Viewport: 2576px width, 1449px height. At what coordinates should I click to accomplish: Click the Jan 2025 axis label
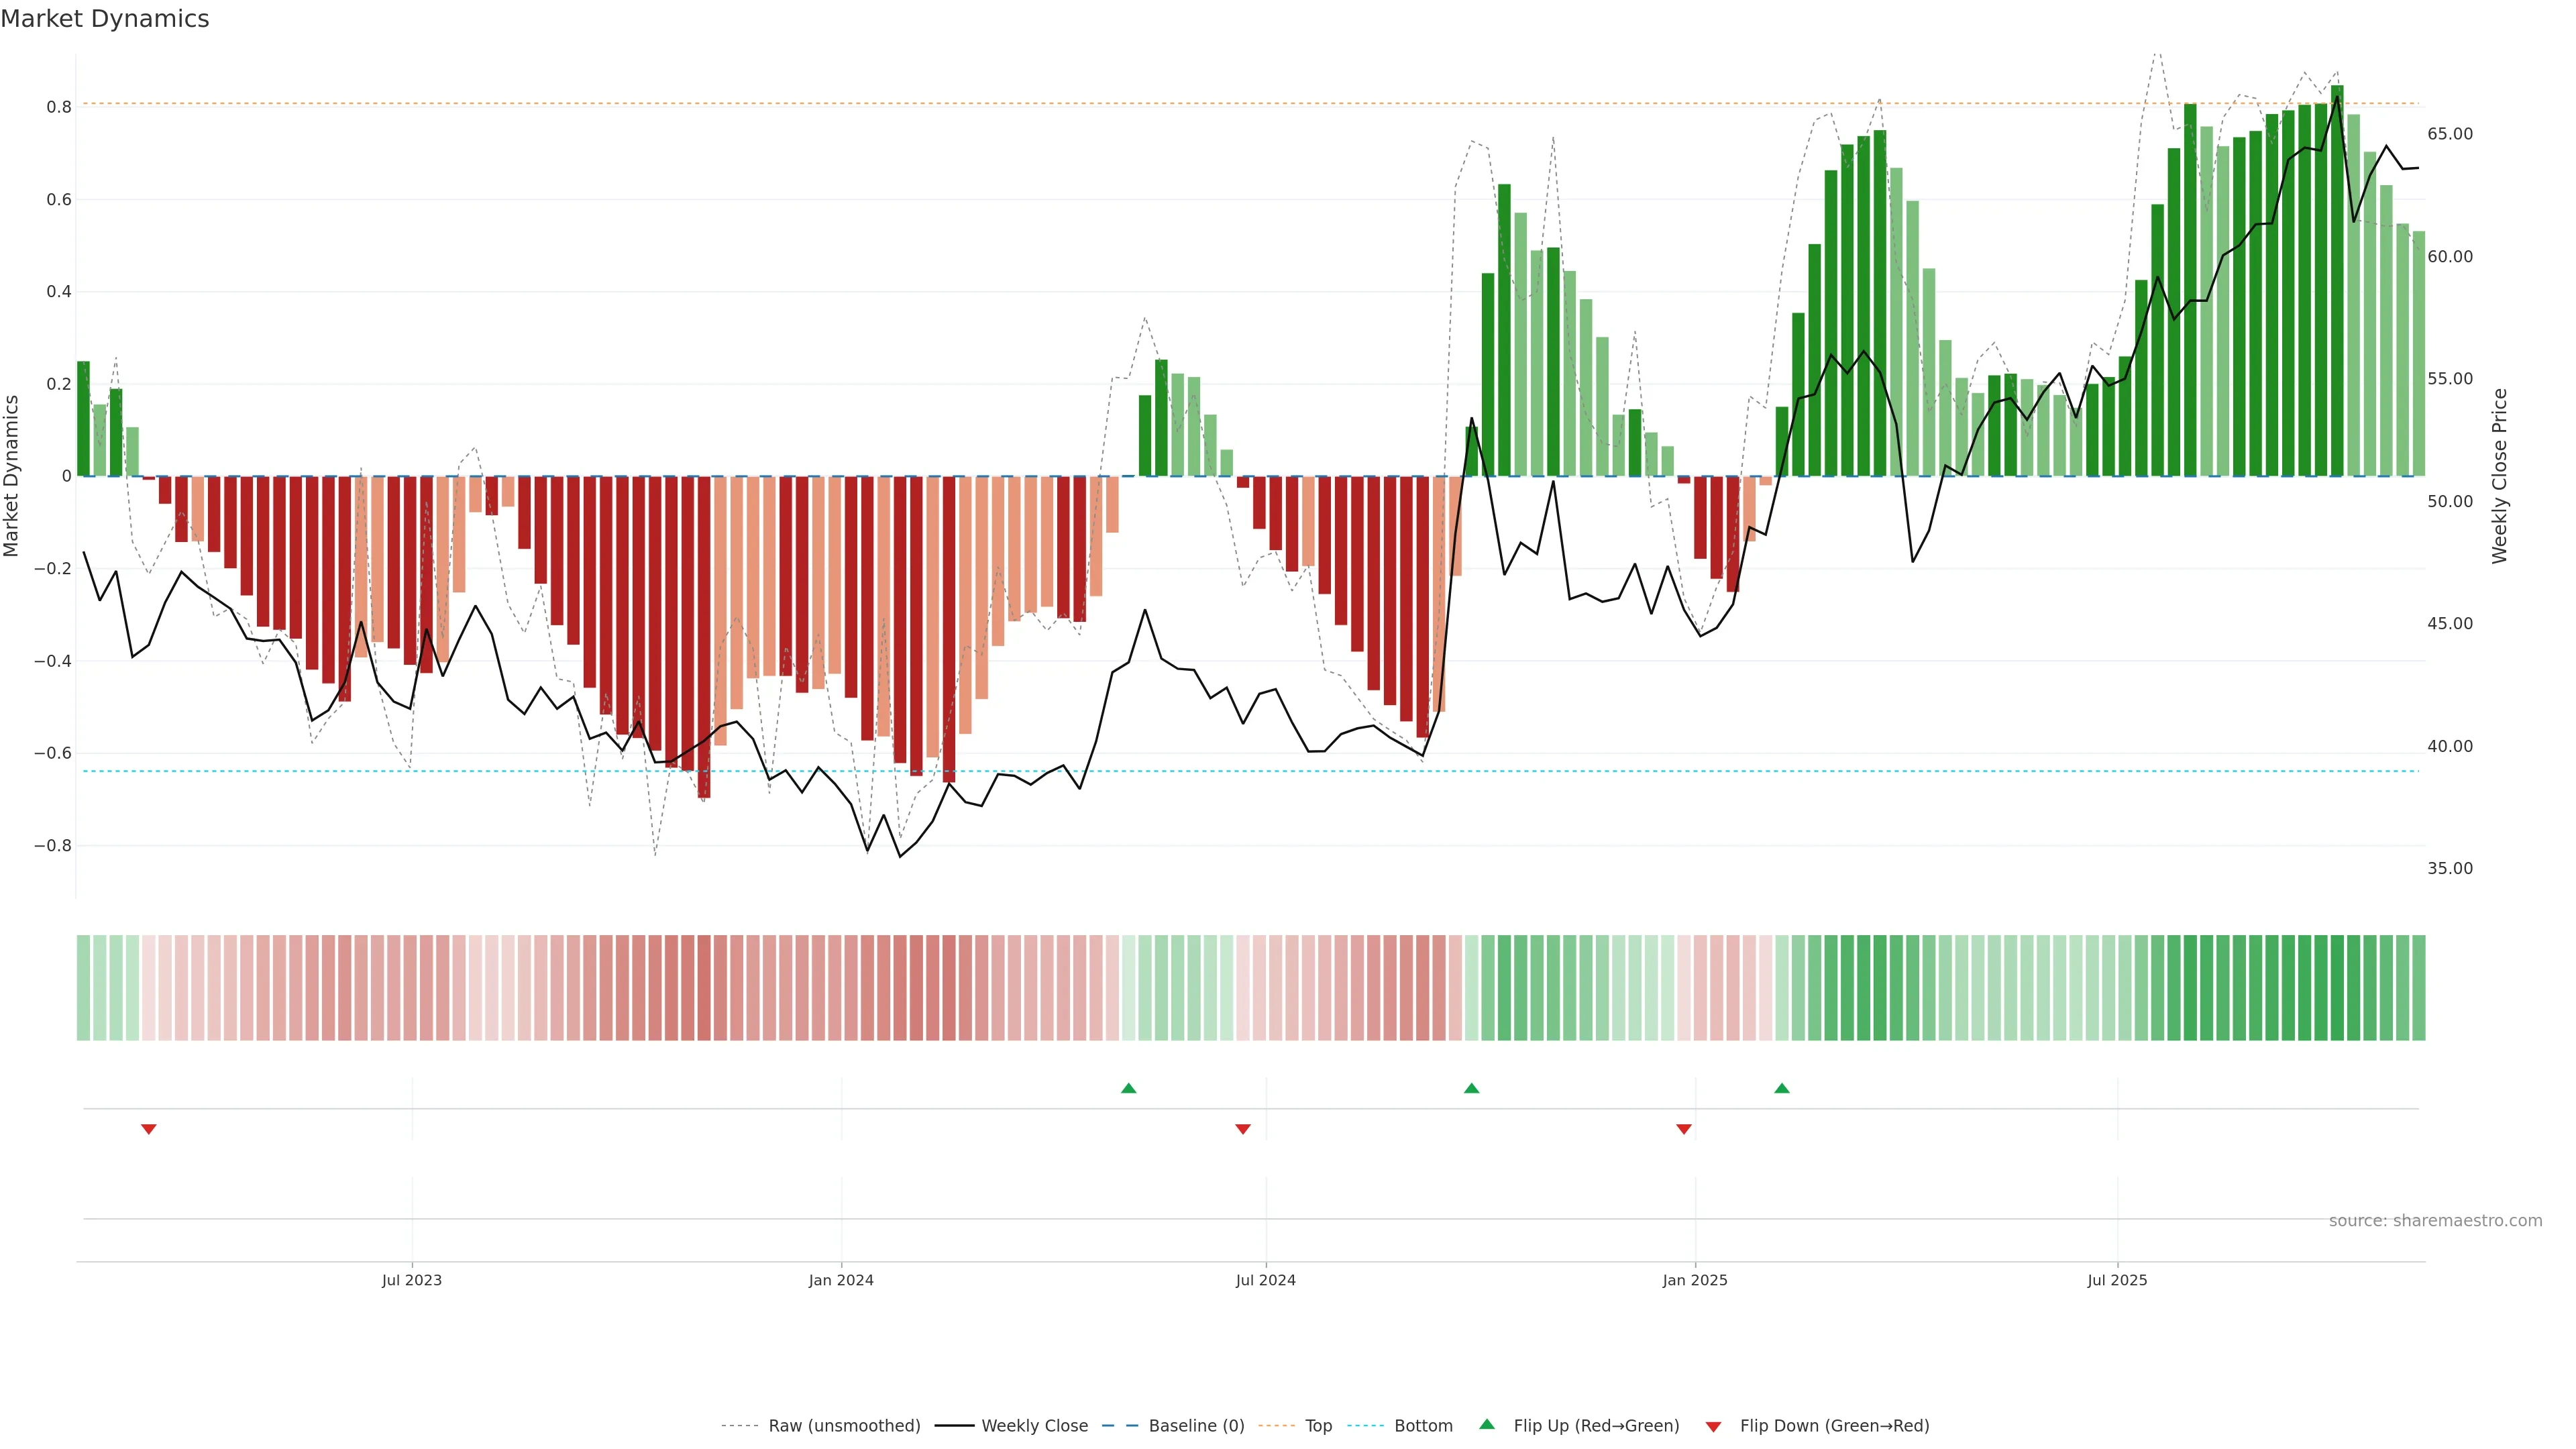click(1695, 1280)
